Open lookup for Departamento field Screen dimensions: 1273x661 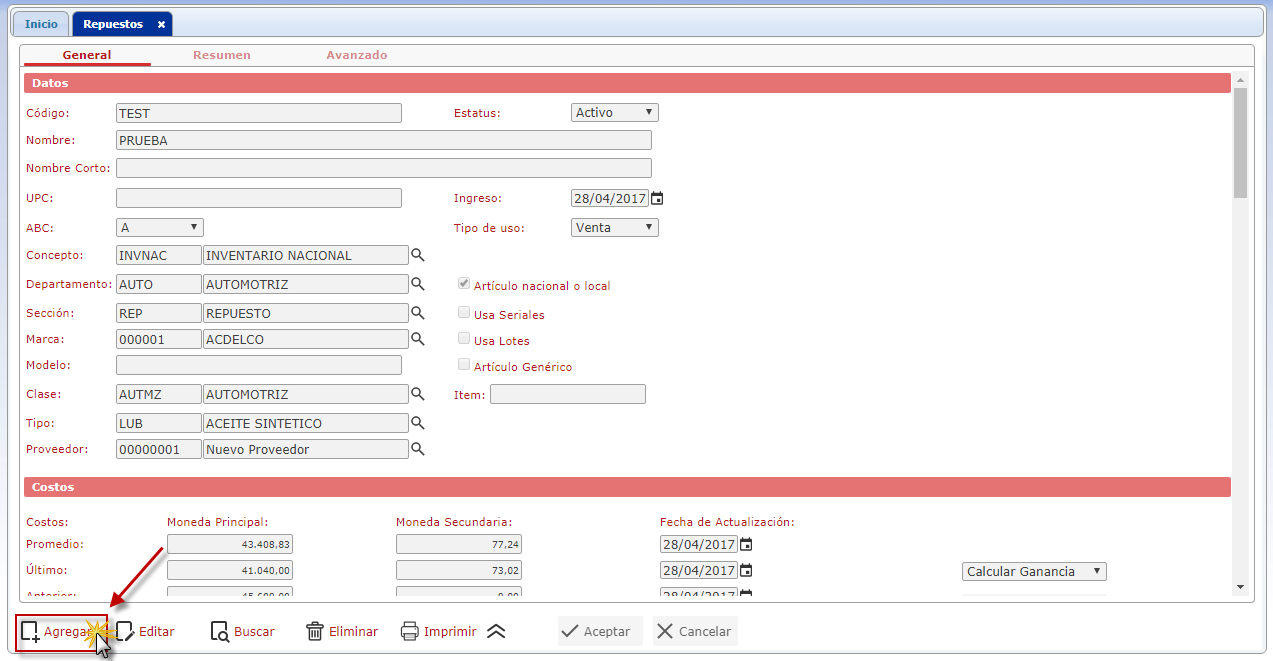(x=418, y=284)
